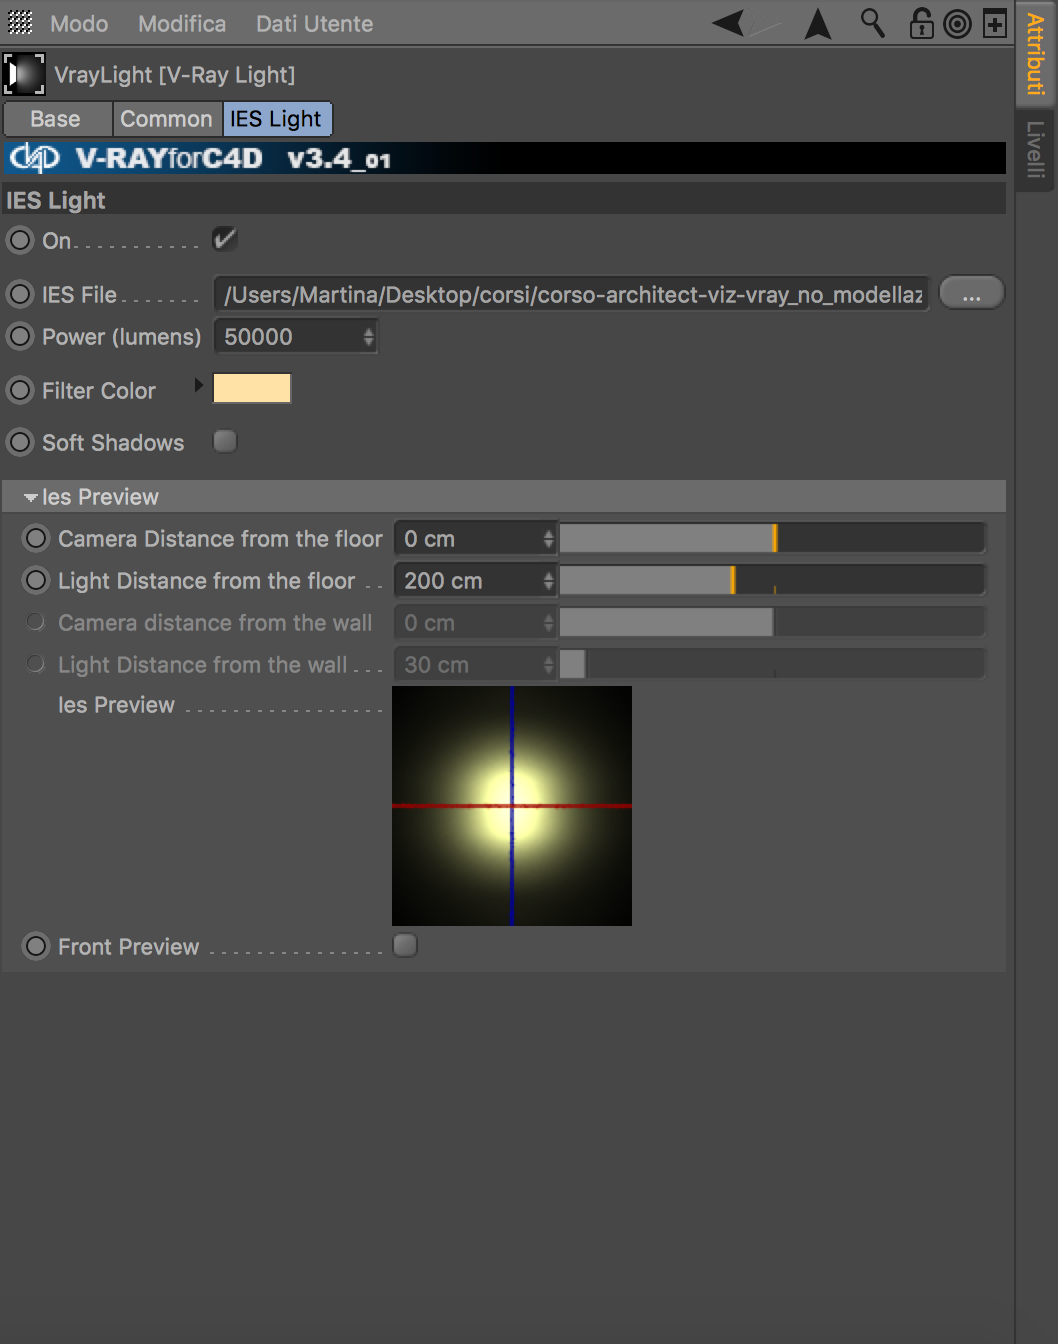The image size is (1058, 1344).
Task: Click animation dot for Light Distance from the floor
Action: (36, 580)
